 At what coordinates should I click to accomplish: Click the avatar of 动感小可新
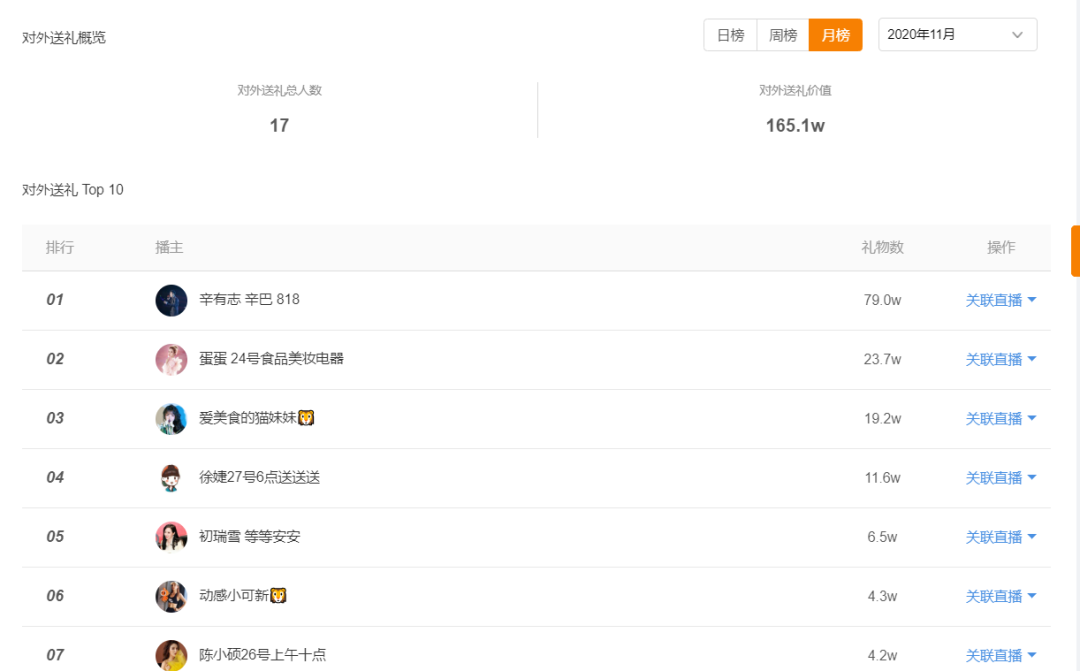coord(172,597)
